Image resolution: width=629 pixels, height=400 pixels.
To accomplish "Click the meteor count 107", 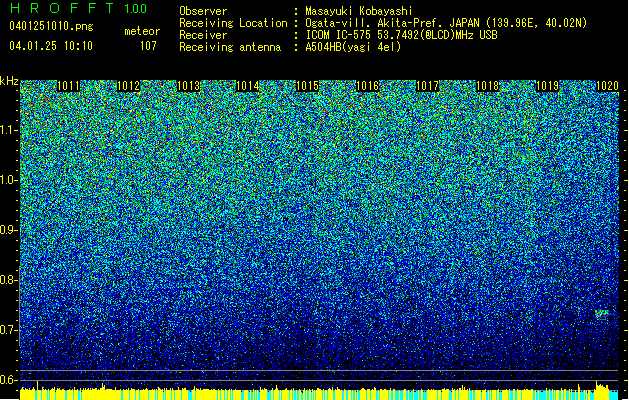I will [148, 46].
